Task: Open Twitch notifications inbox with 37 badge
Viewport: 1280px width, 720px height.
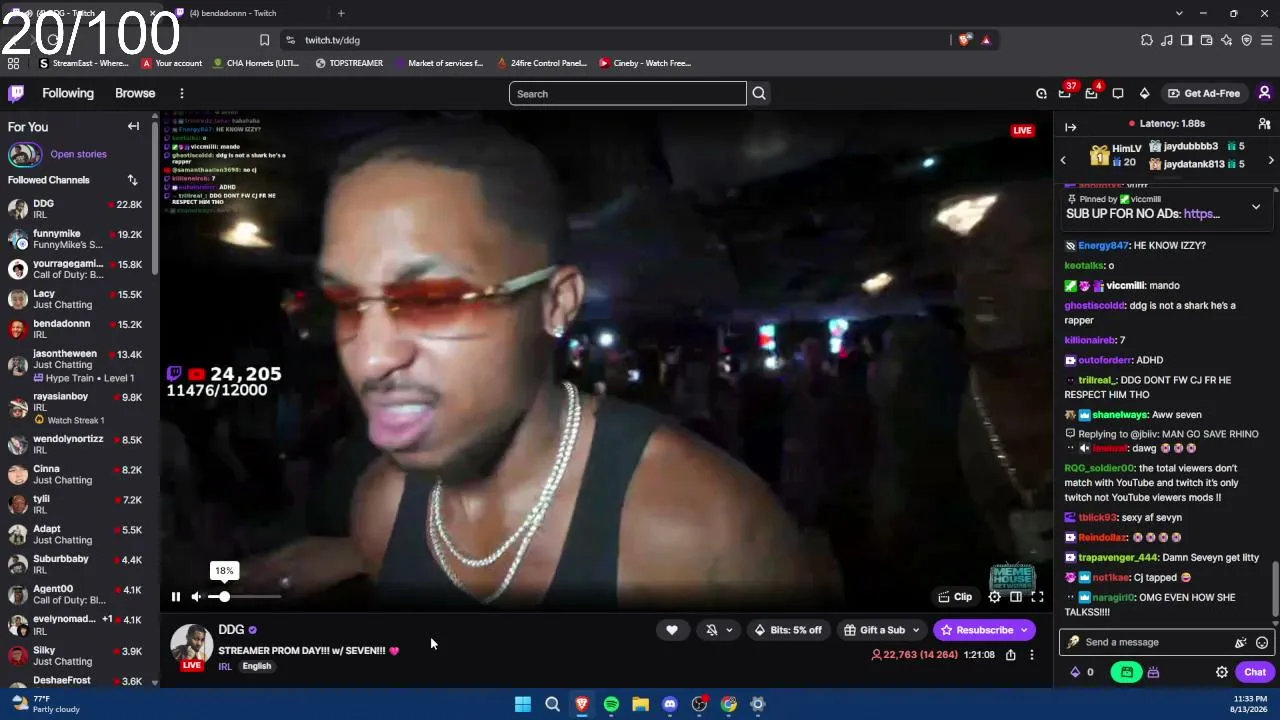Action: click(1066, 93)
